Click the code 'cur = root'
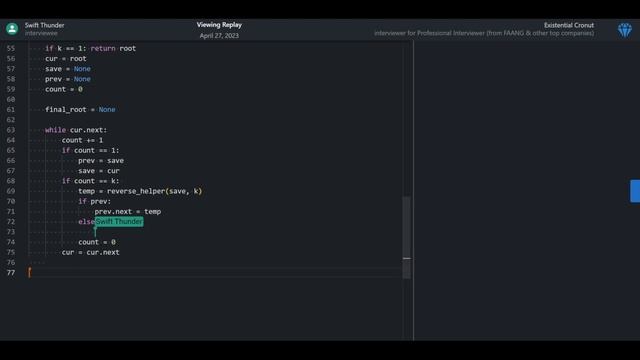Image resolution: width=640 pixels, height=360 pixels. click(66, 58)
